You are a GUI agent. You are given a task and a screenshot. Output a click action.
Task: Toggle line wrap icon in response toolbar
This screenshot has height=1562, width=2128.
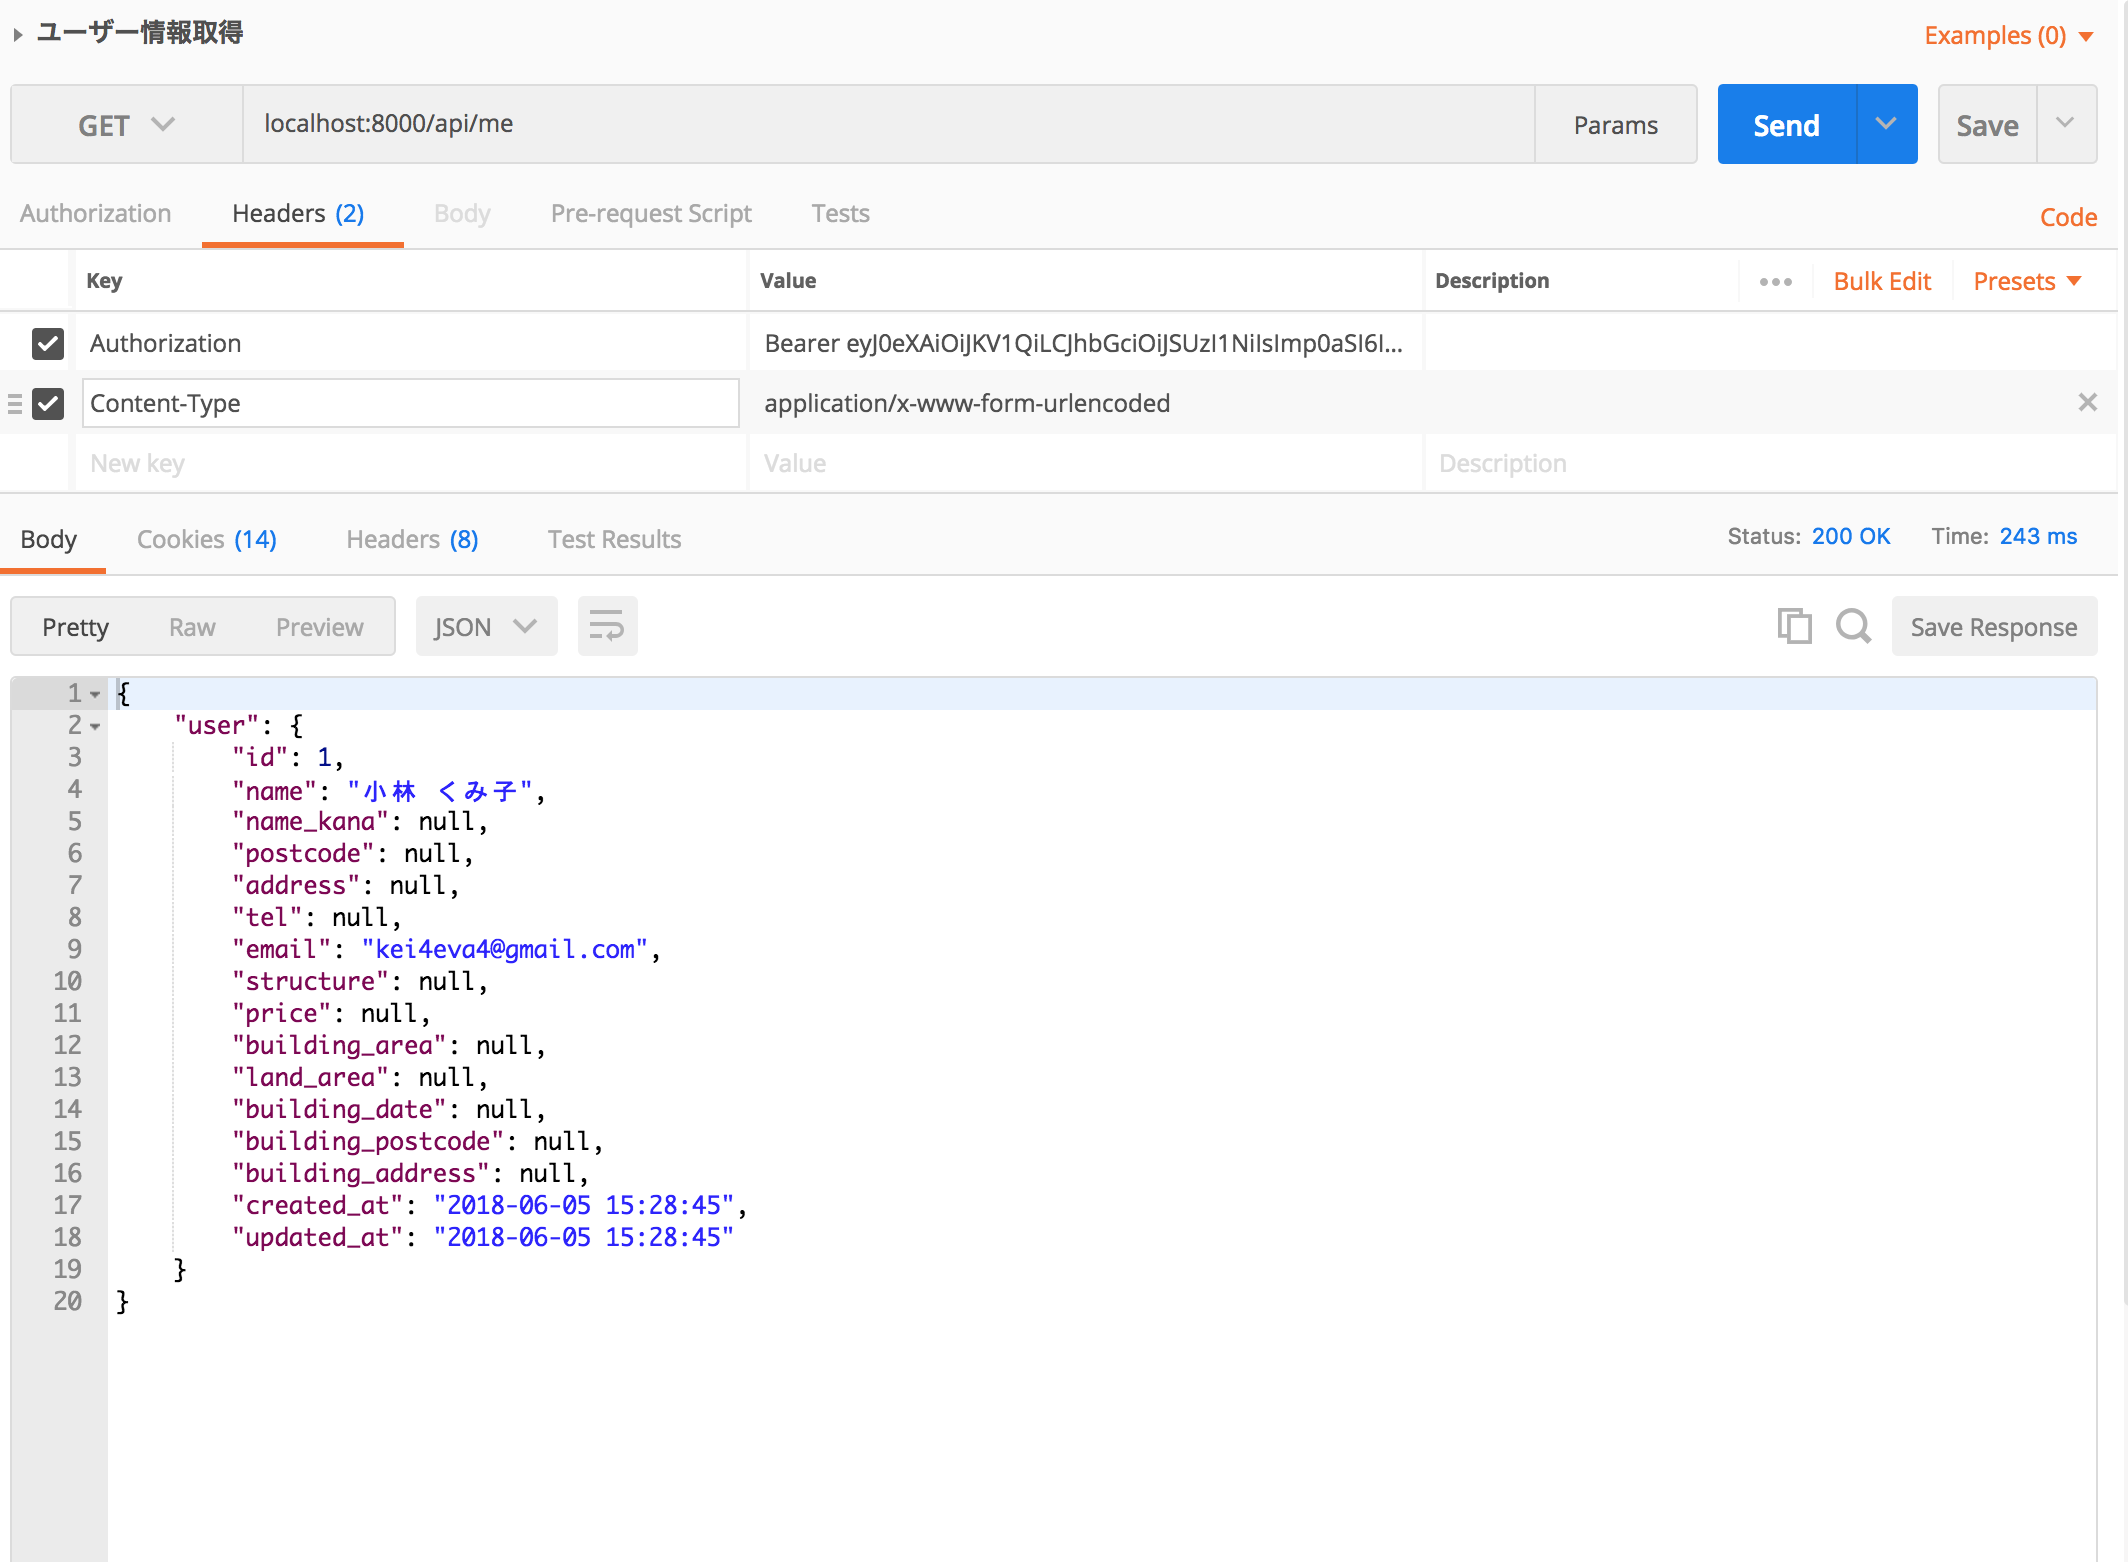coord(607,626)
